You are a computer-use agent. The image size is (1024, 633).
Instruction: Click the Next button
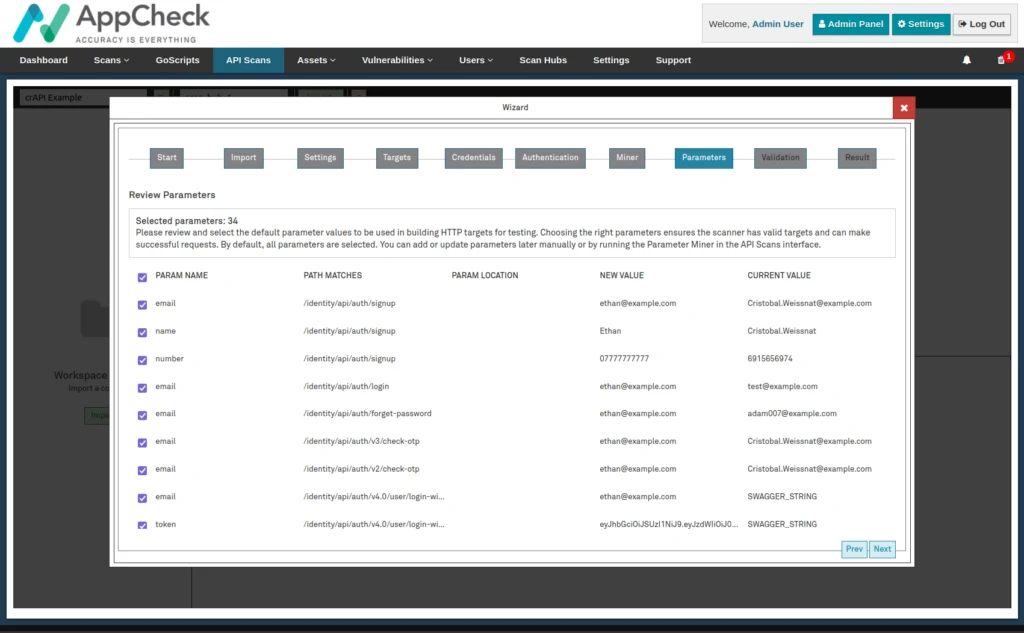pyautogui.click(x=881, y=548)
